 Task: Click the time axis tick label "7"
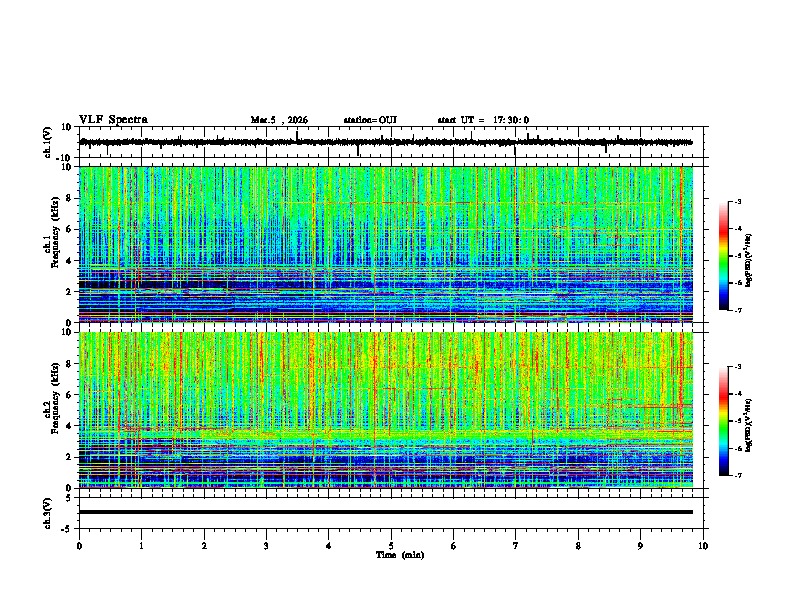pyautogui.click(x=516, y=546)
